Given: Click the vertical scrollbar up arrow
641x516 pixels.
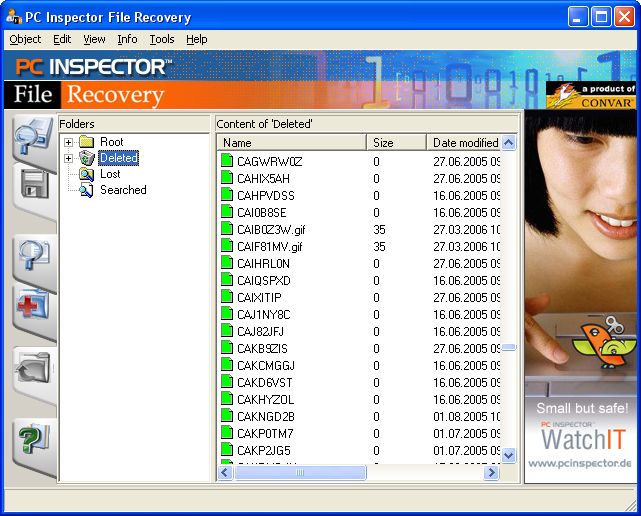Looking at the screenshot, I should click(x=509, y=143).
